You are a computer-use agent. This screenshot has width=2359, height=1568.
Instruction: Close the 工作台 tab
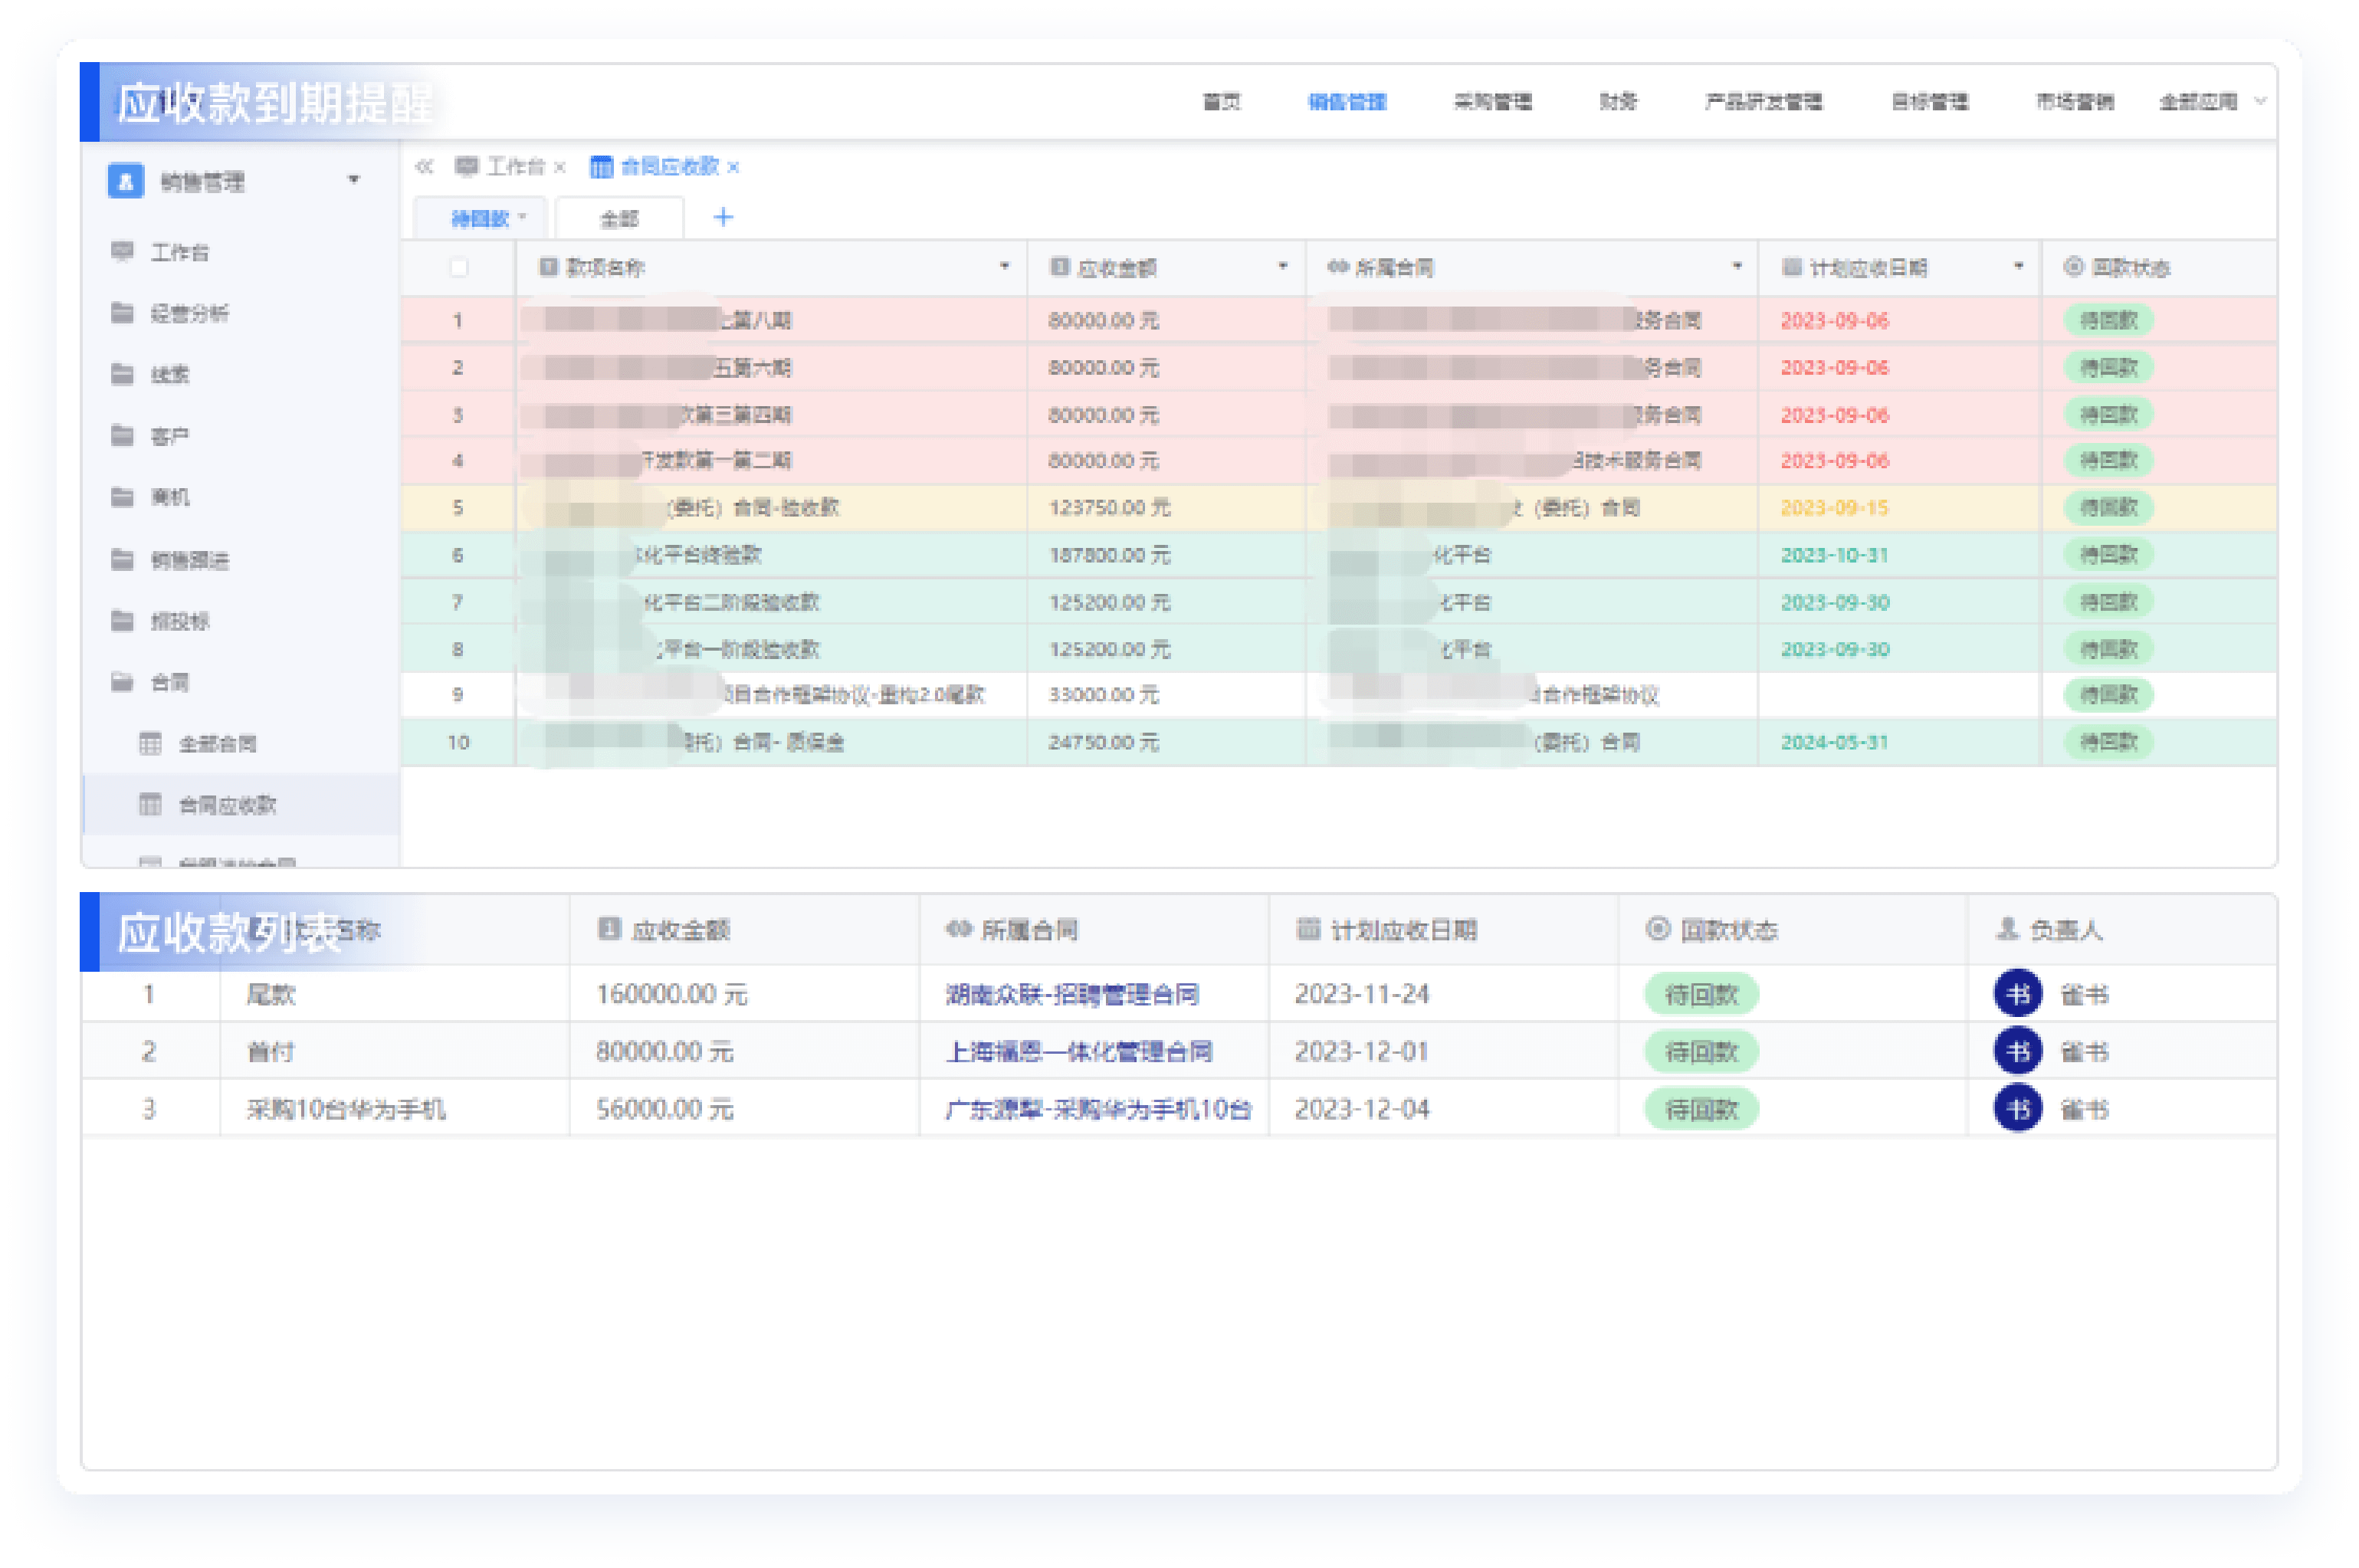(x=560, y=168)
